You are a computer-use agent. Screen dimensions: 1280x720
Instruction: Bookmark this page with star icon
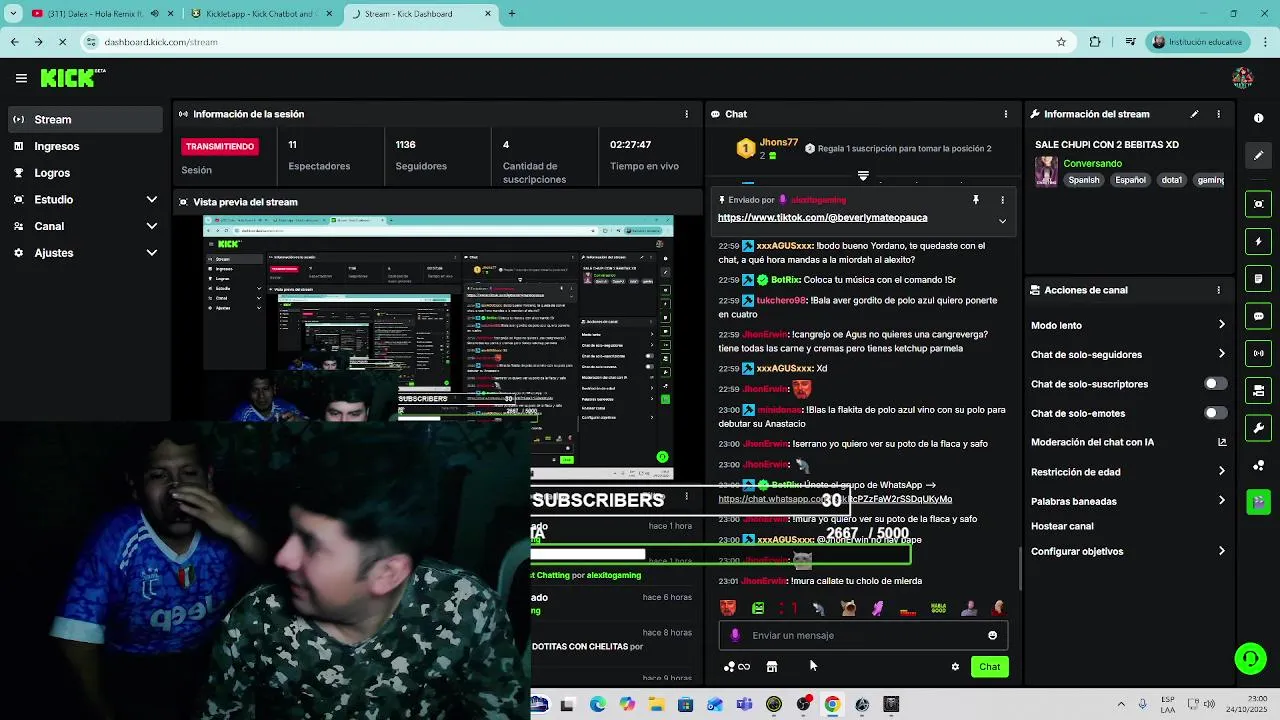point(1061,42)
